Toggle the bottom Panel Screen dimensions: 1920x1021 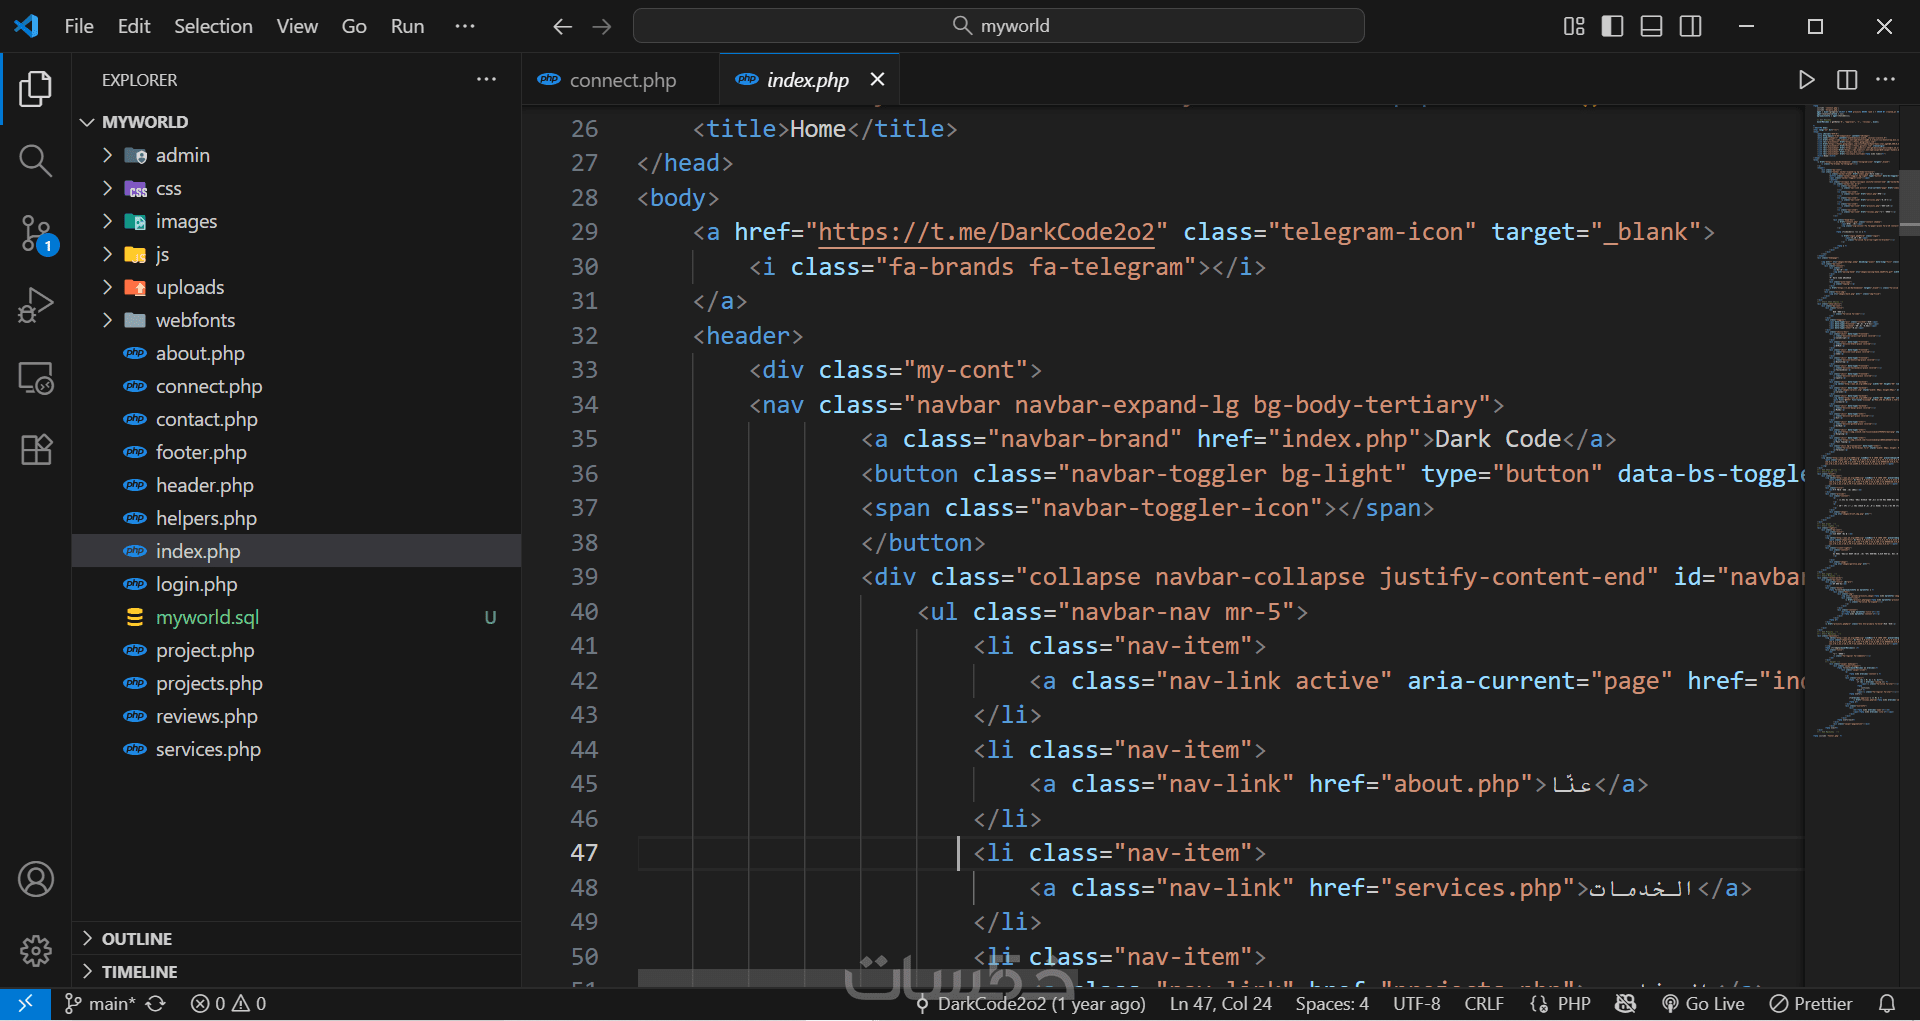coord(1652,26)
